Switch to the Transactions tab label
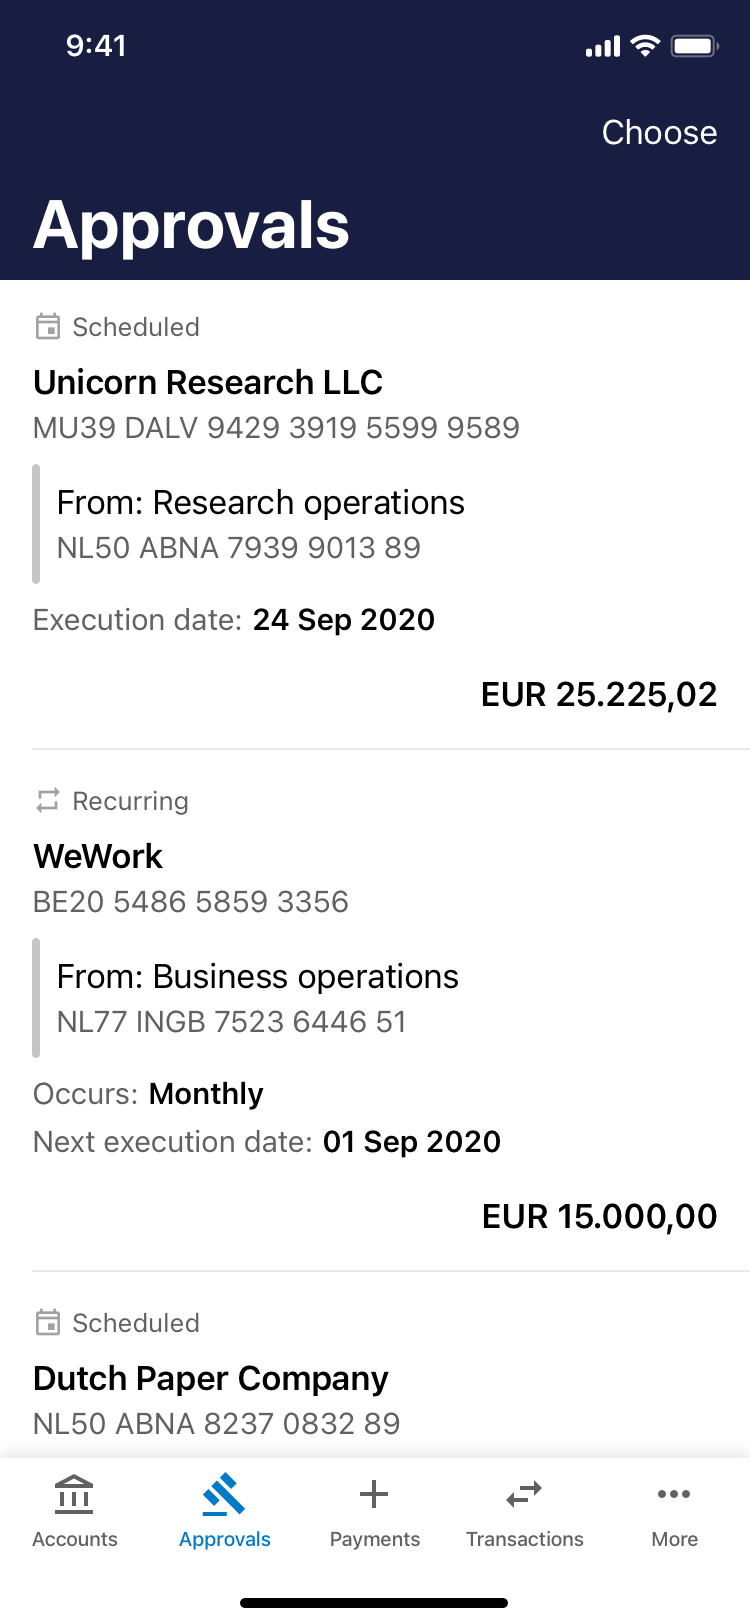750x1624 pixels. click(524, 1539)
